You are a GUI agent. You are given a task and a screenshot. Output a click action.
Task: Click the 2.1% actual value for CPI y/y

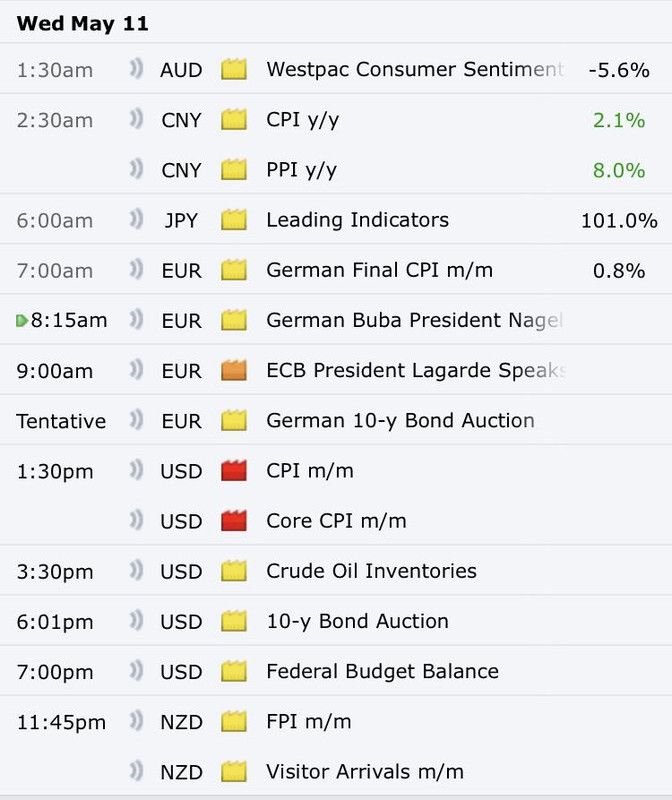[619, 120]
